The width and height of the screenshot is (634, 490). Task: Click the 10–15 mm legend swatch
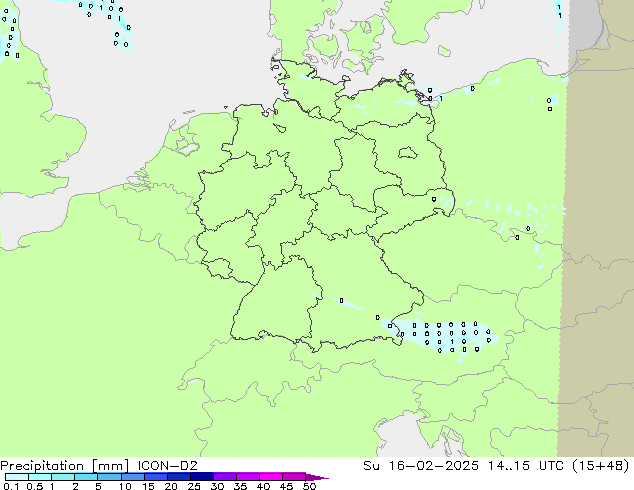point(132,477)
